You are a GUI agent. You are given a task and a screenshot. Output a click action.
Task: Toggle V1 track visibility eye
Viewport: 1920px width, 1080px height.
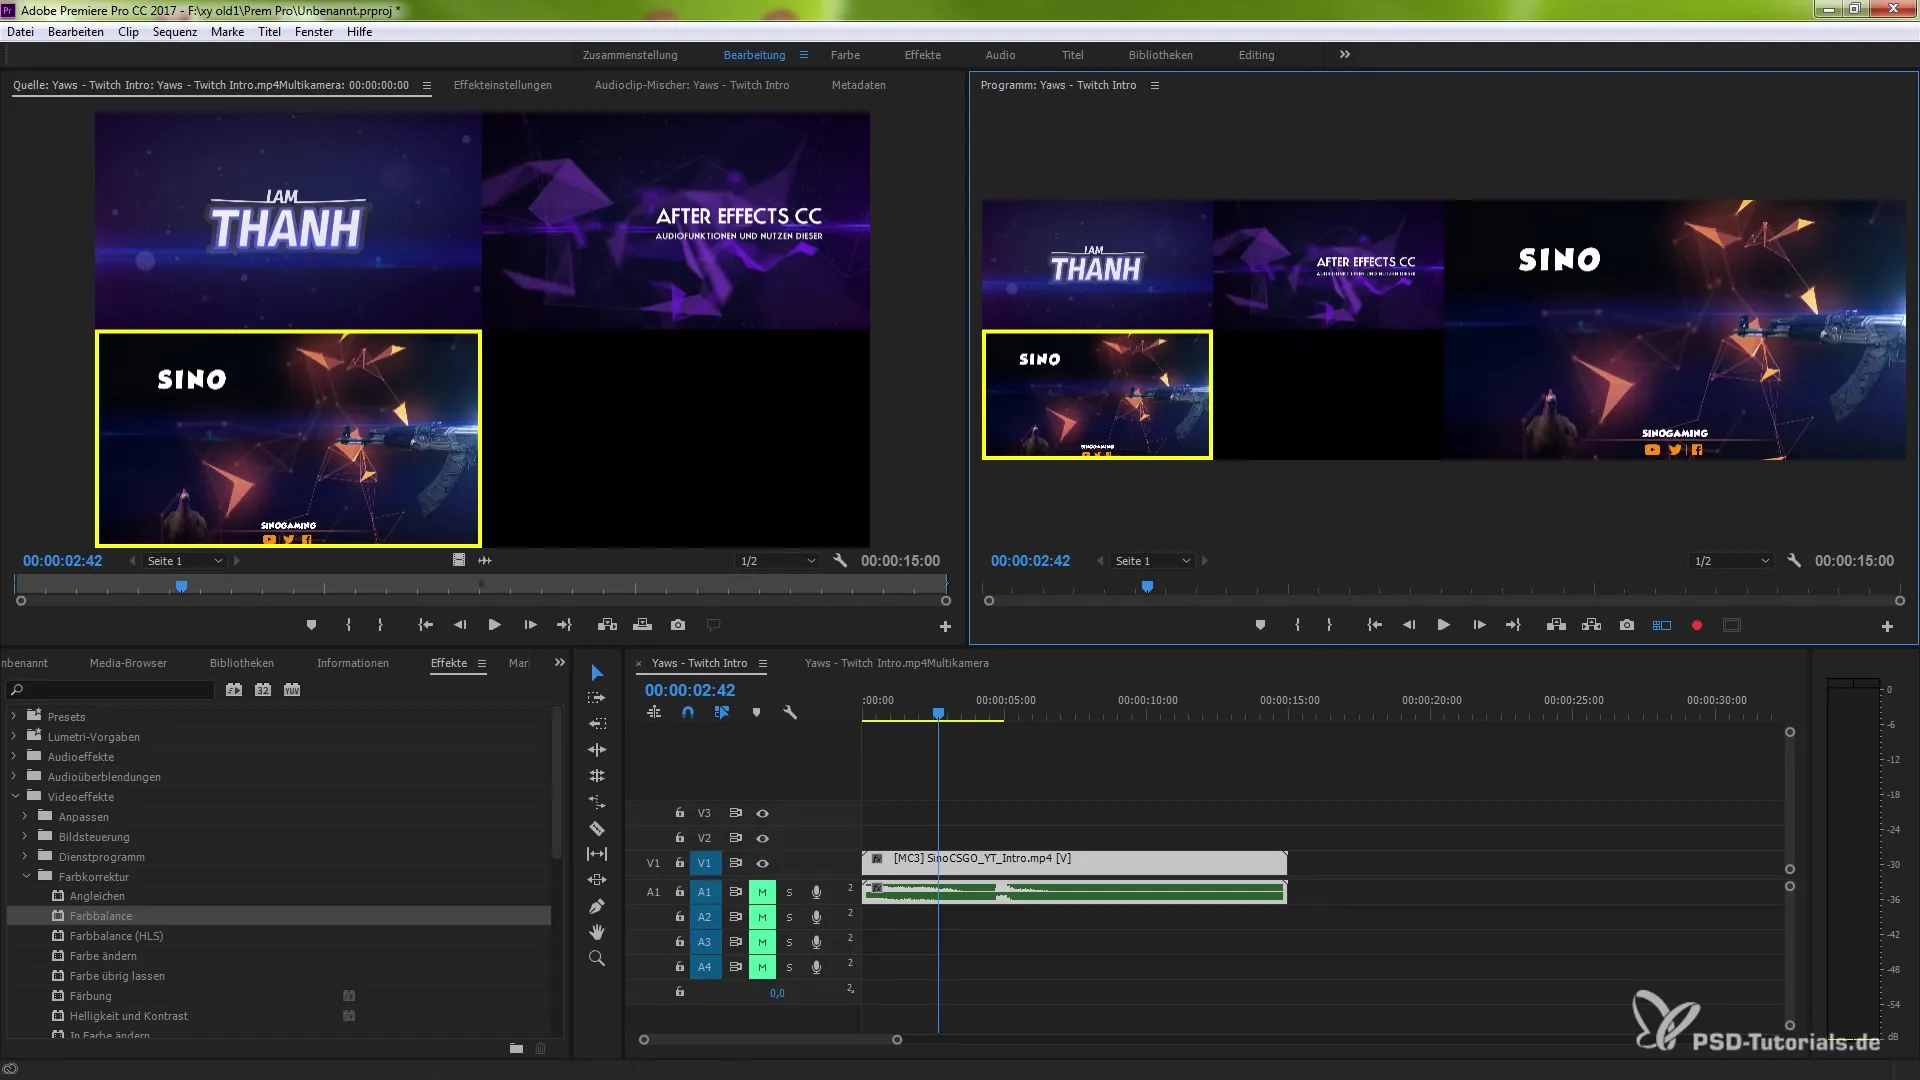(x=762, y=863)
